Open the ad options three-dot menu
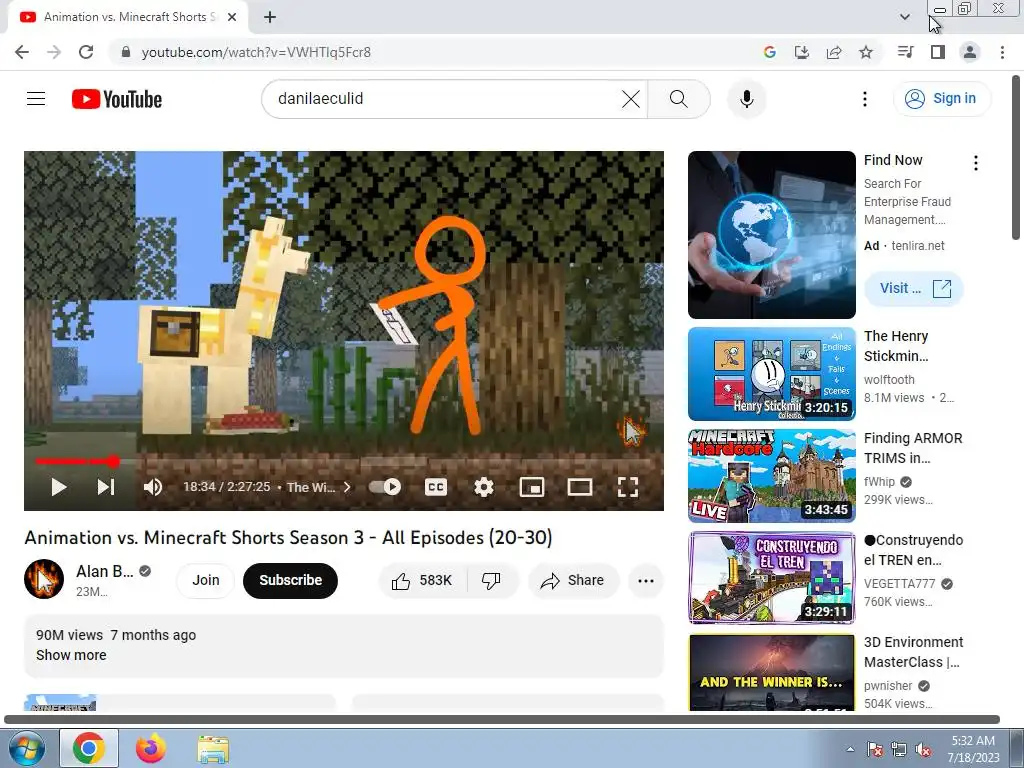1024x768 pixels. (x=976, y=163)
